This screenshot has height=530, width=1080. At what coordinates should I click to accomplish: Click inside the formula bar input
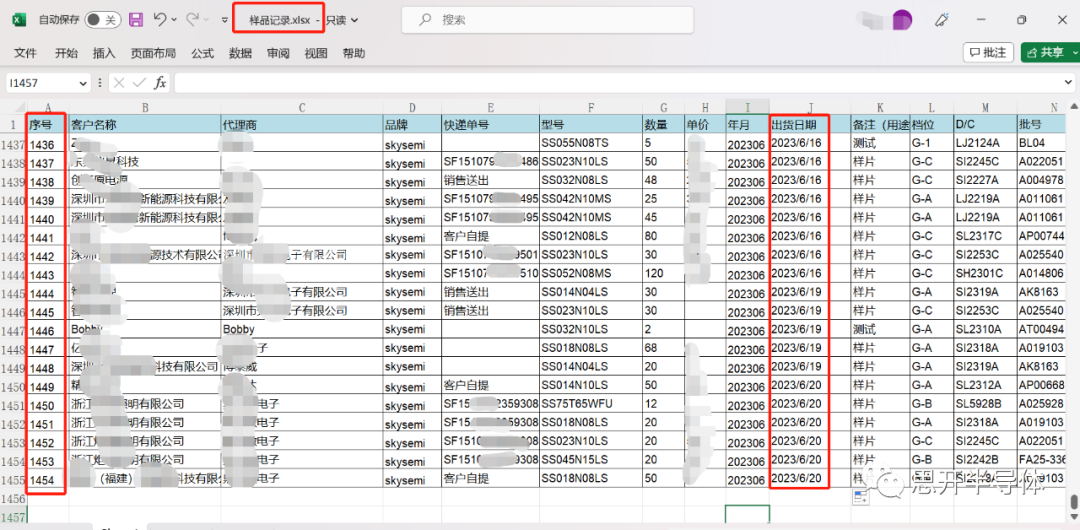point(616,83)
